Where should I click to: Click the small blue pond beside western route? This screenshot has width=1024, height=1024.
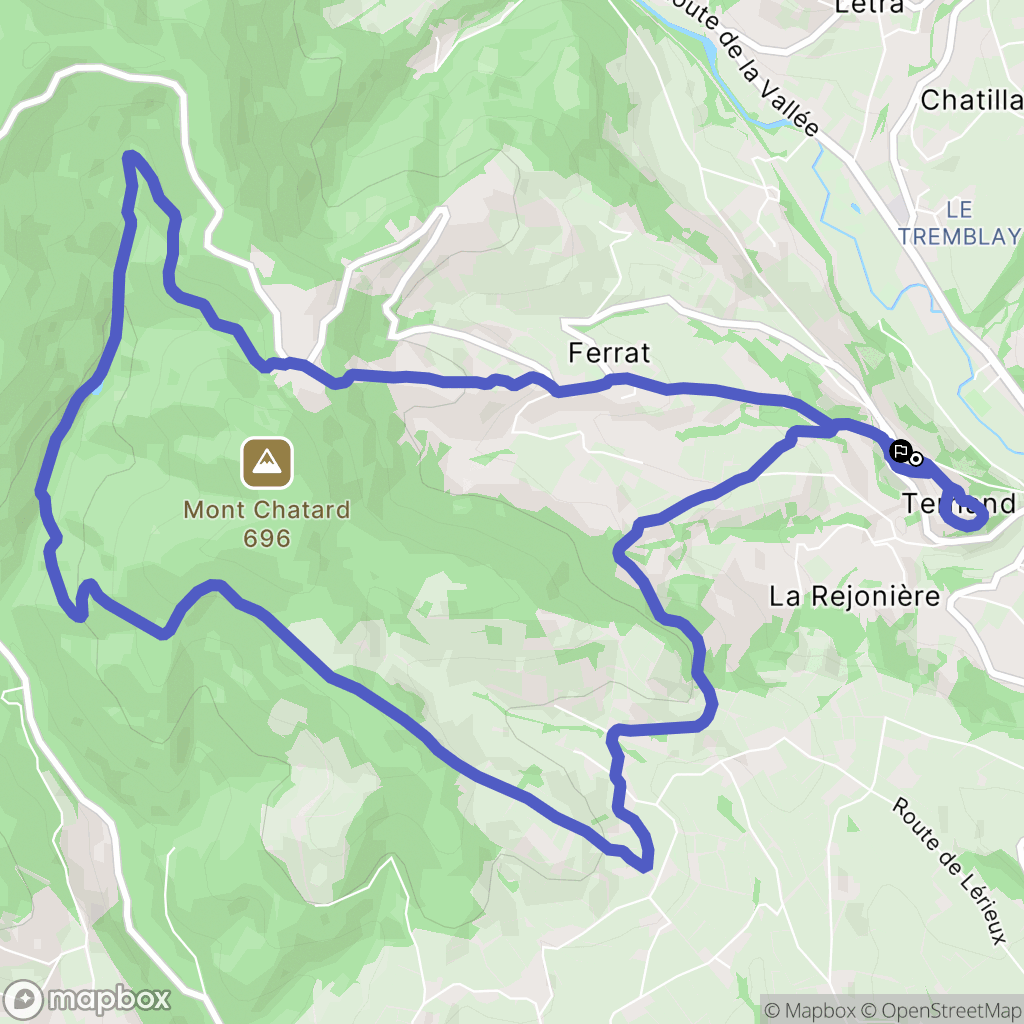click(x=97, y=389)
